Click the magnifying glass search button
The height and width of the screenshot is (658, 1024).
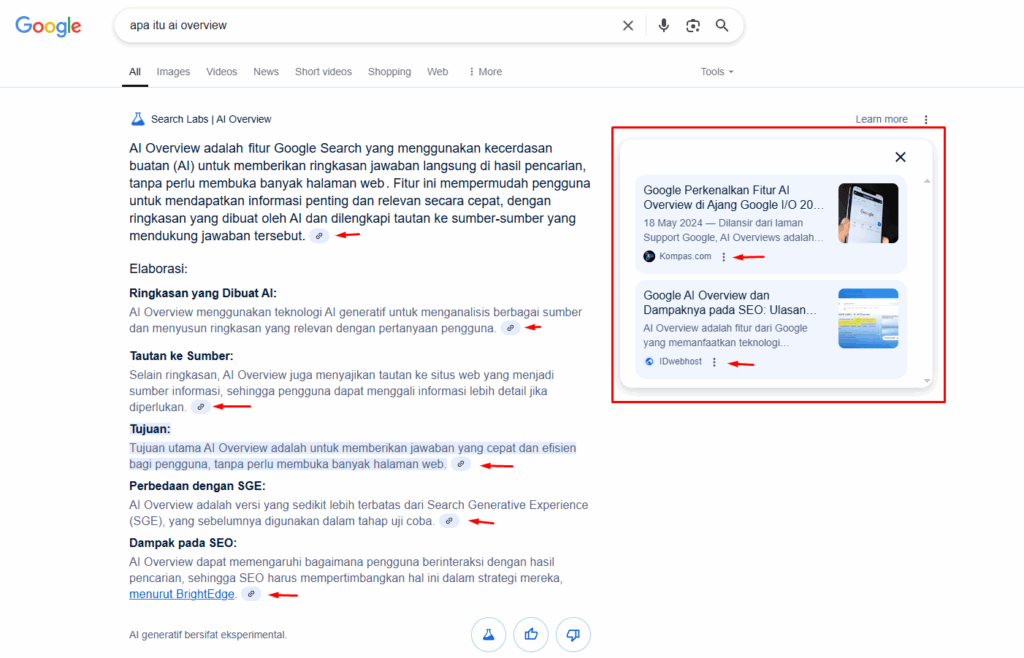click(x=722, y=25)
